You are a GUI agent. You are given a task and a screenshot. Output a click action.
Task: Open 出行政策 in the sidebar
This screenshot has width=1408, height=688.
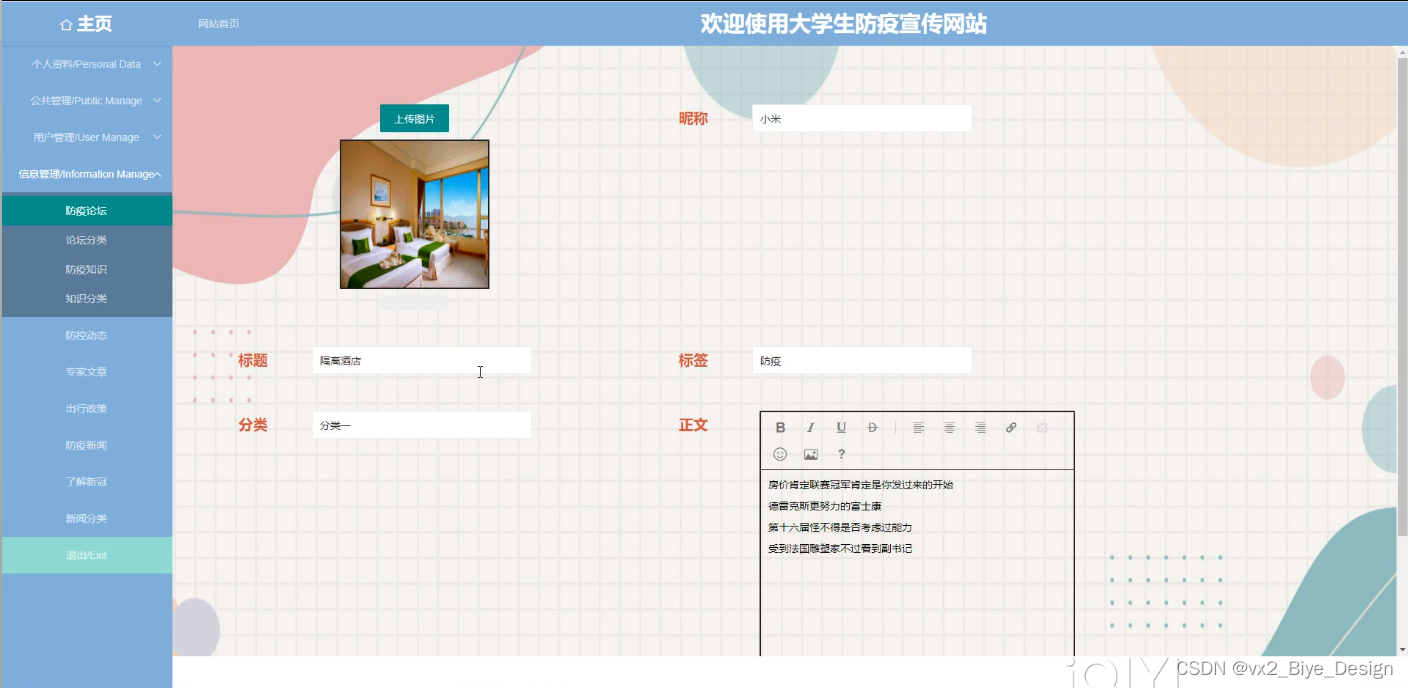pyautogui.click(x=87, y=408)
